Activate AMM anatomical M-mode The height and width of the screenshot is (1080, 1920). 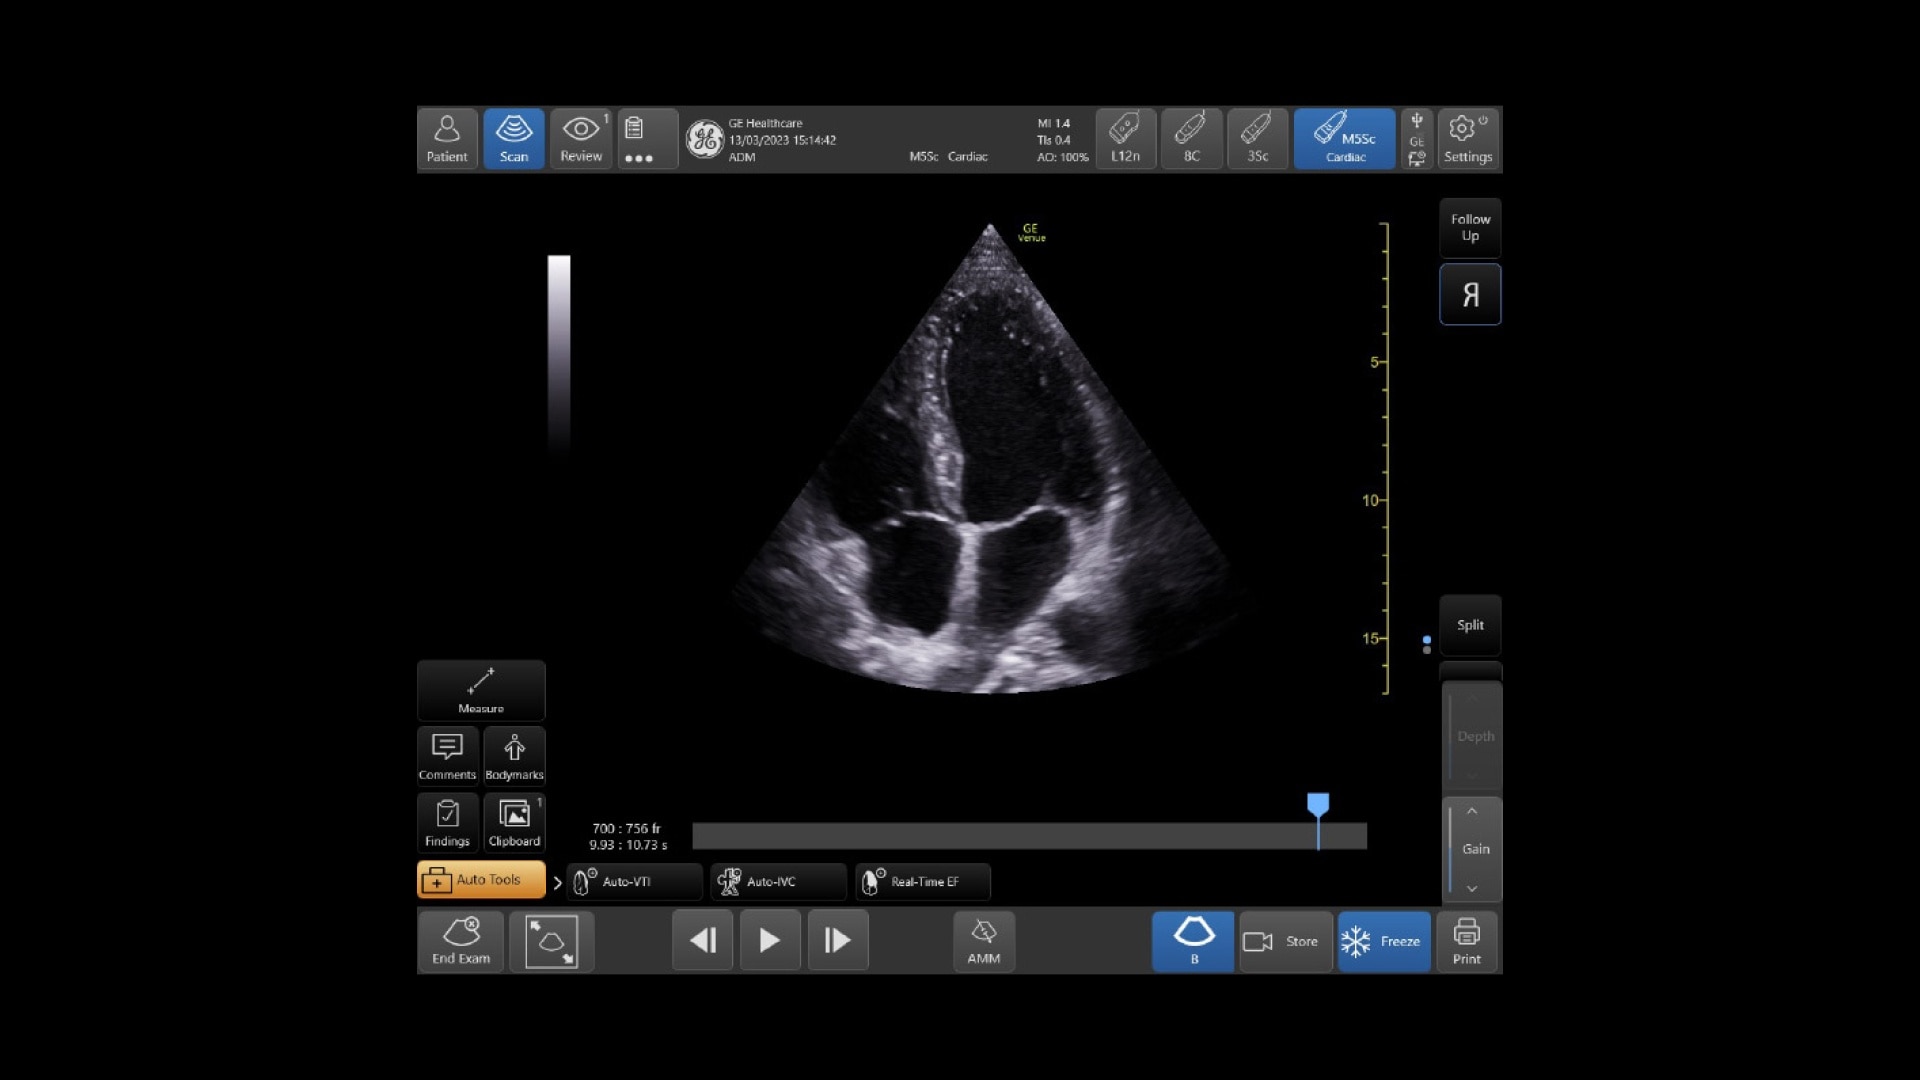(984, 941)
